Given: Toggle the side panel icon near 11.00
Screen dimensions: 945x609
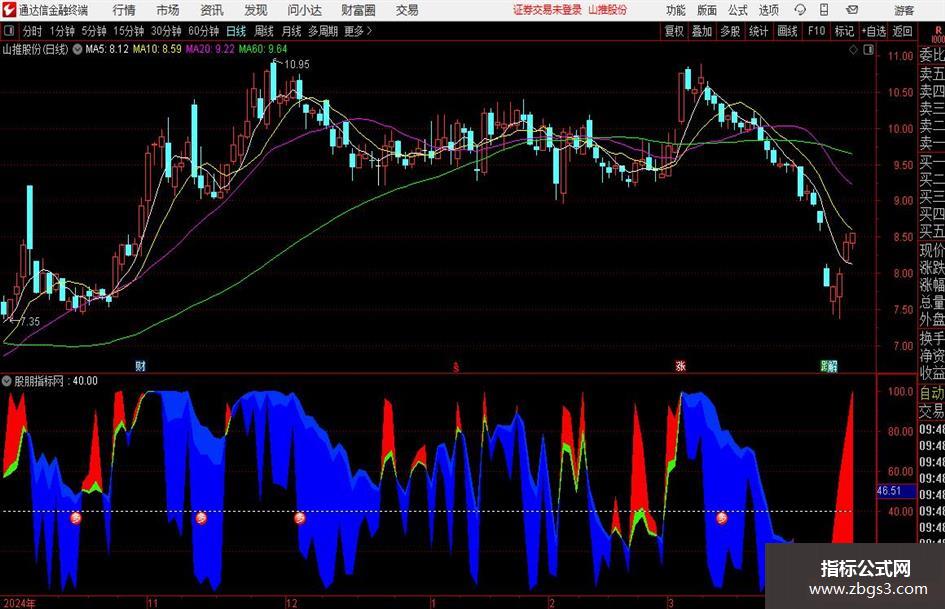Looking at the screenshot, I should (x=868, y=50).
